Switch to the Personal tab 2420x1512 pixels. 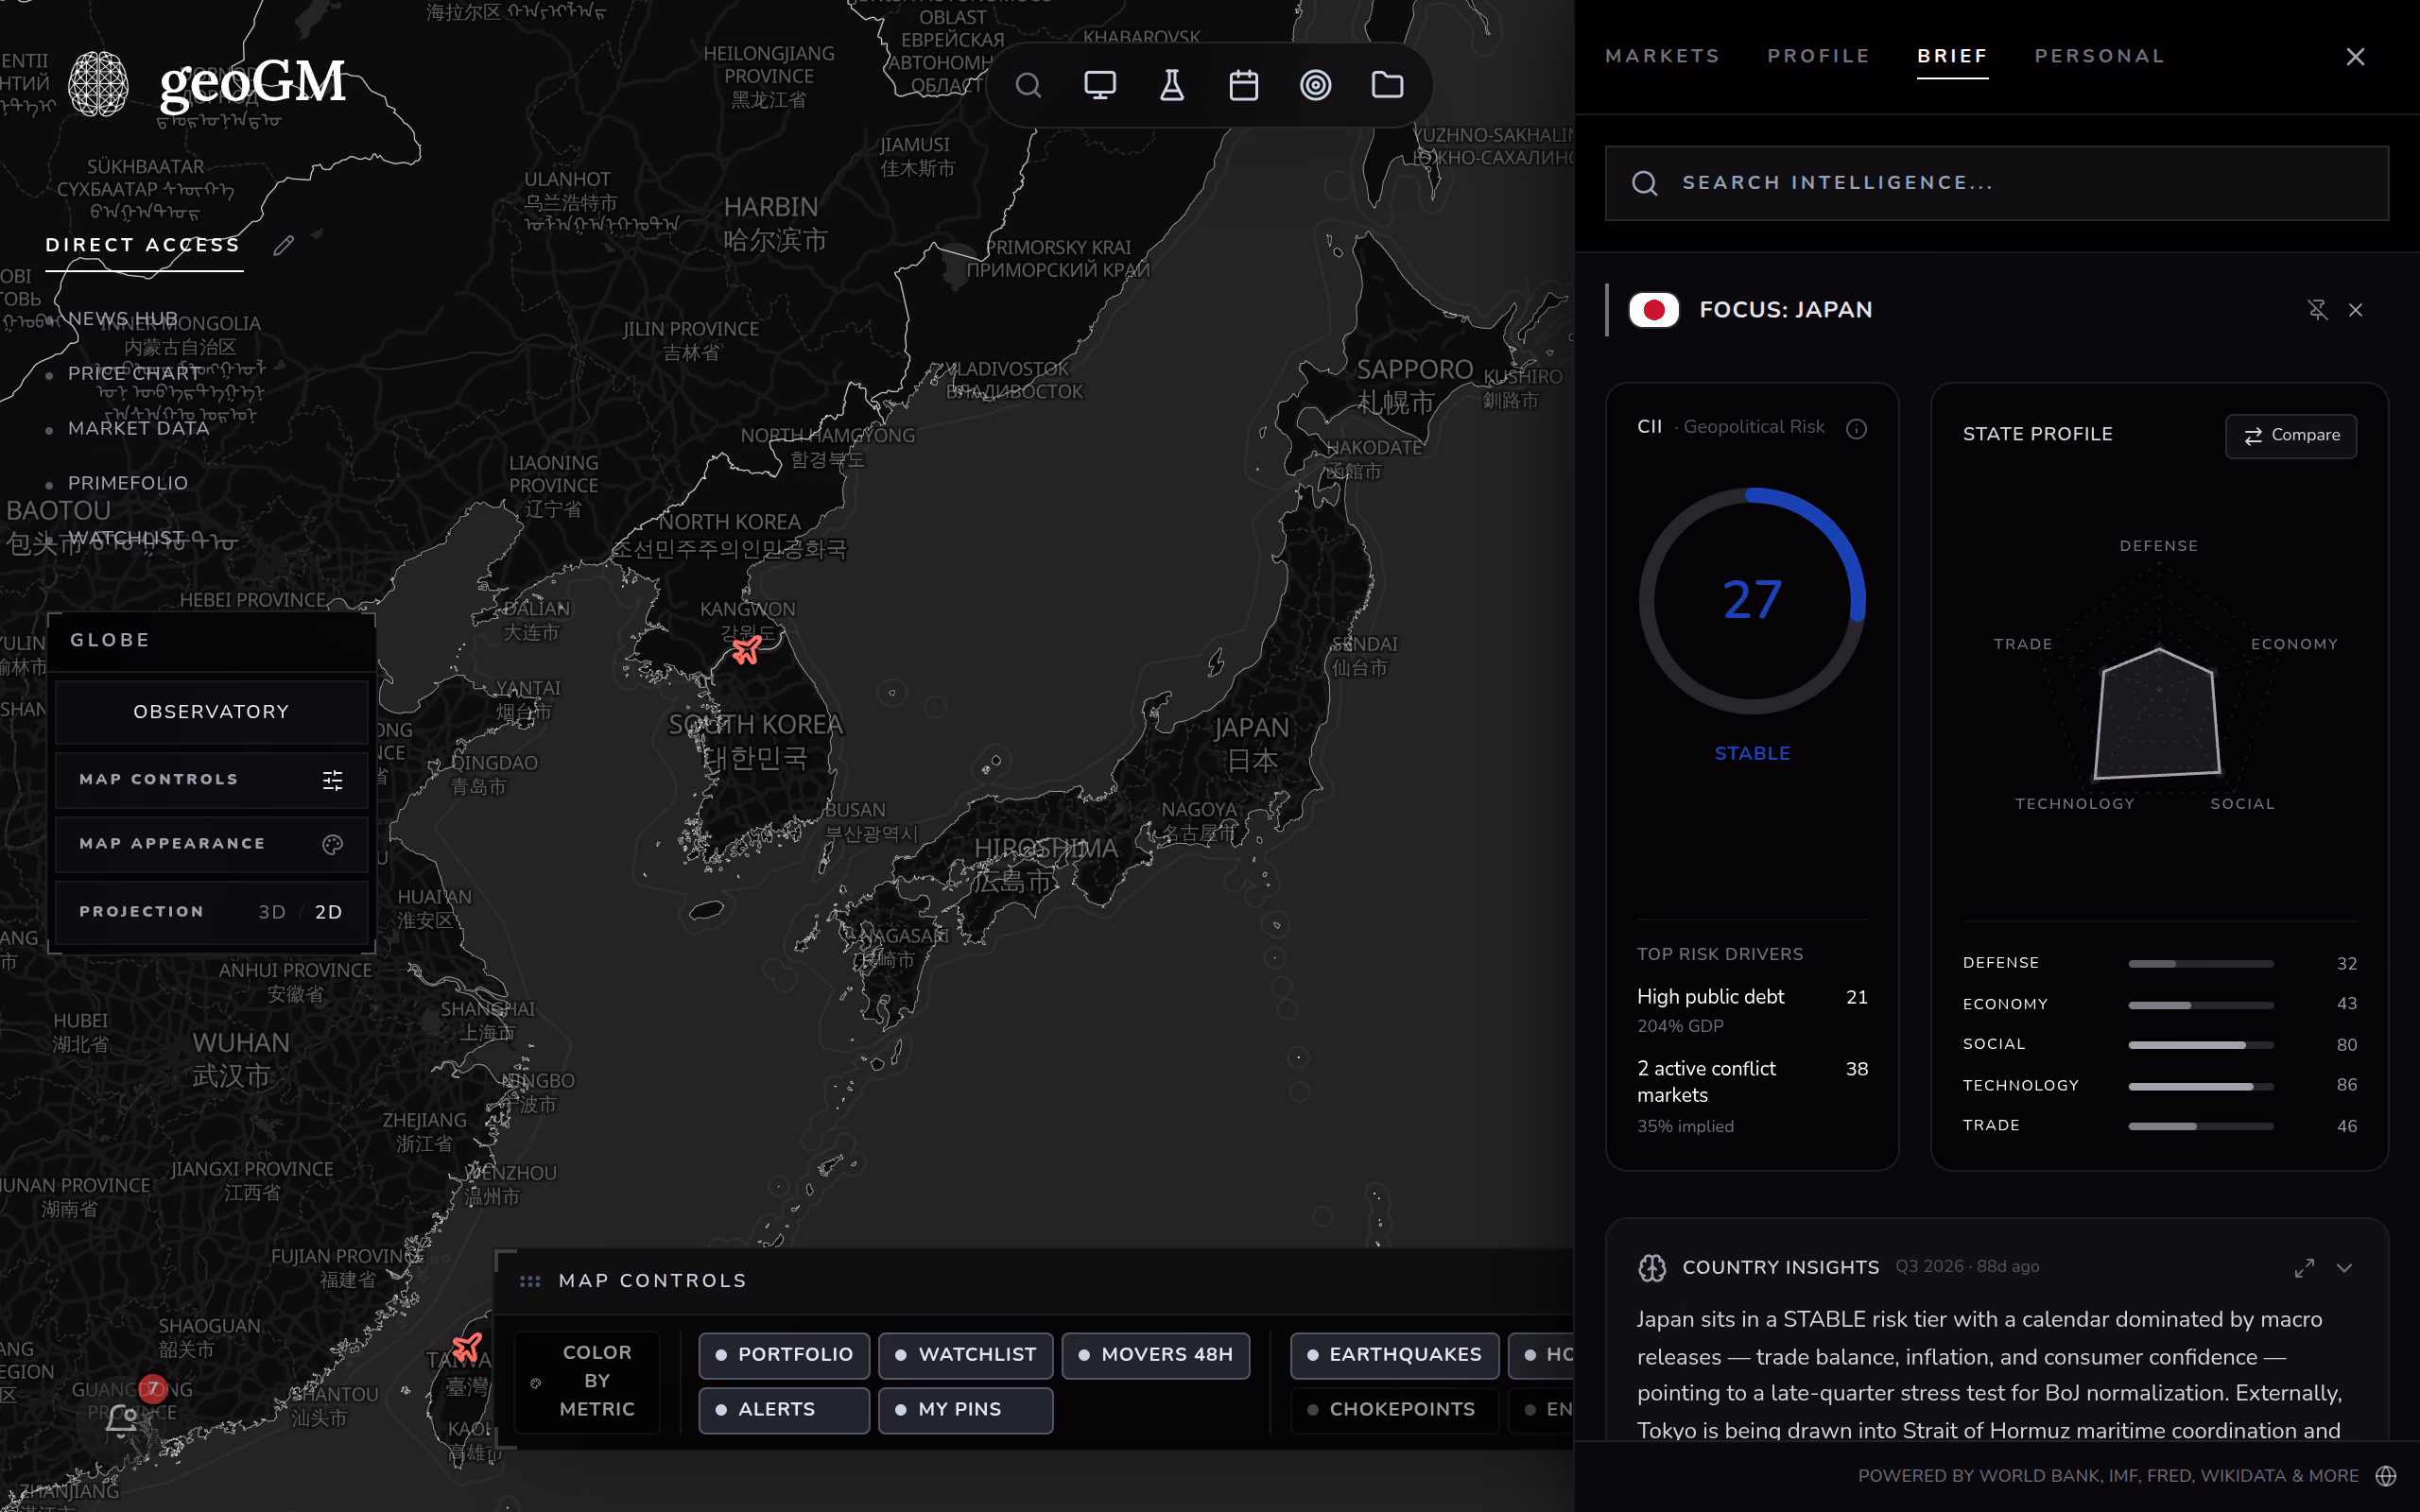[x=2100, y=57]
